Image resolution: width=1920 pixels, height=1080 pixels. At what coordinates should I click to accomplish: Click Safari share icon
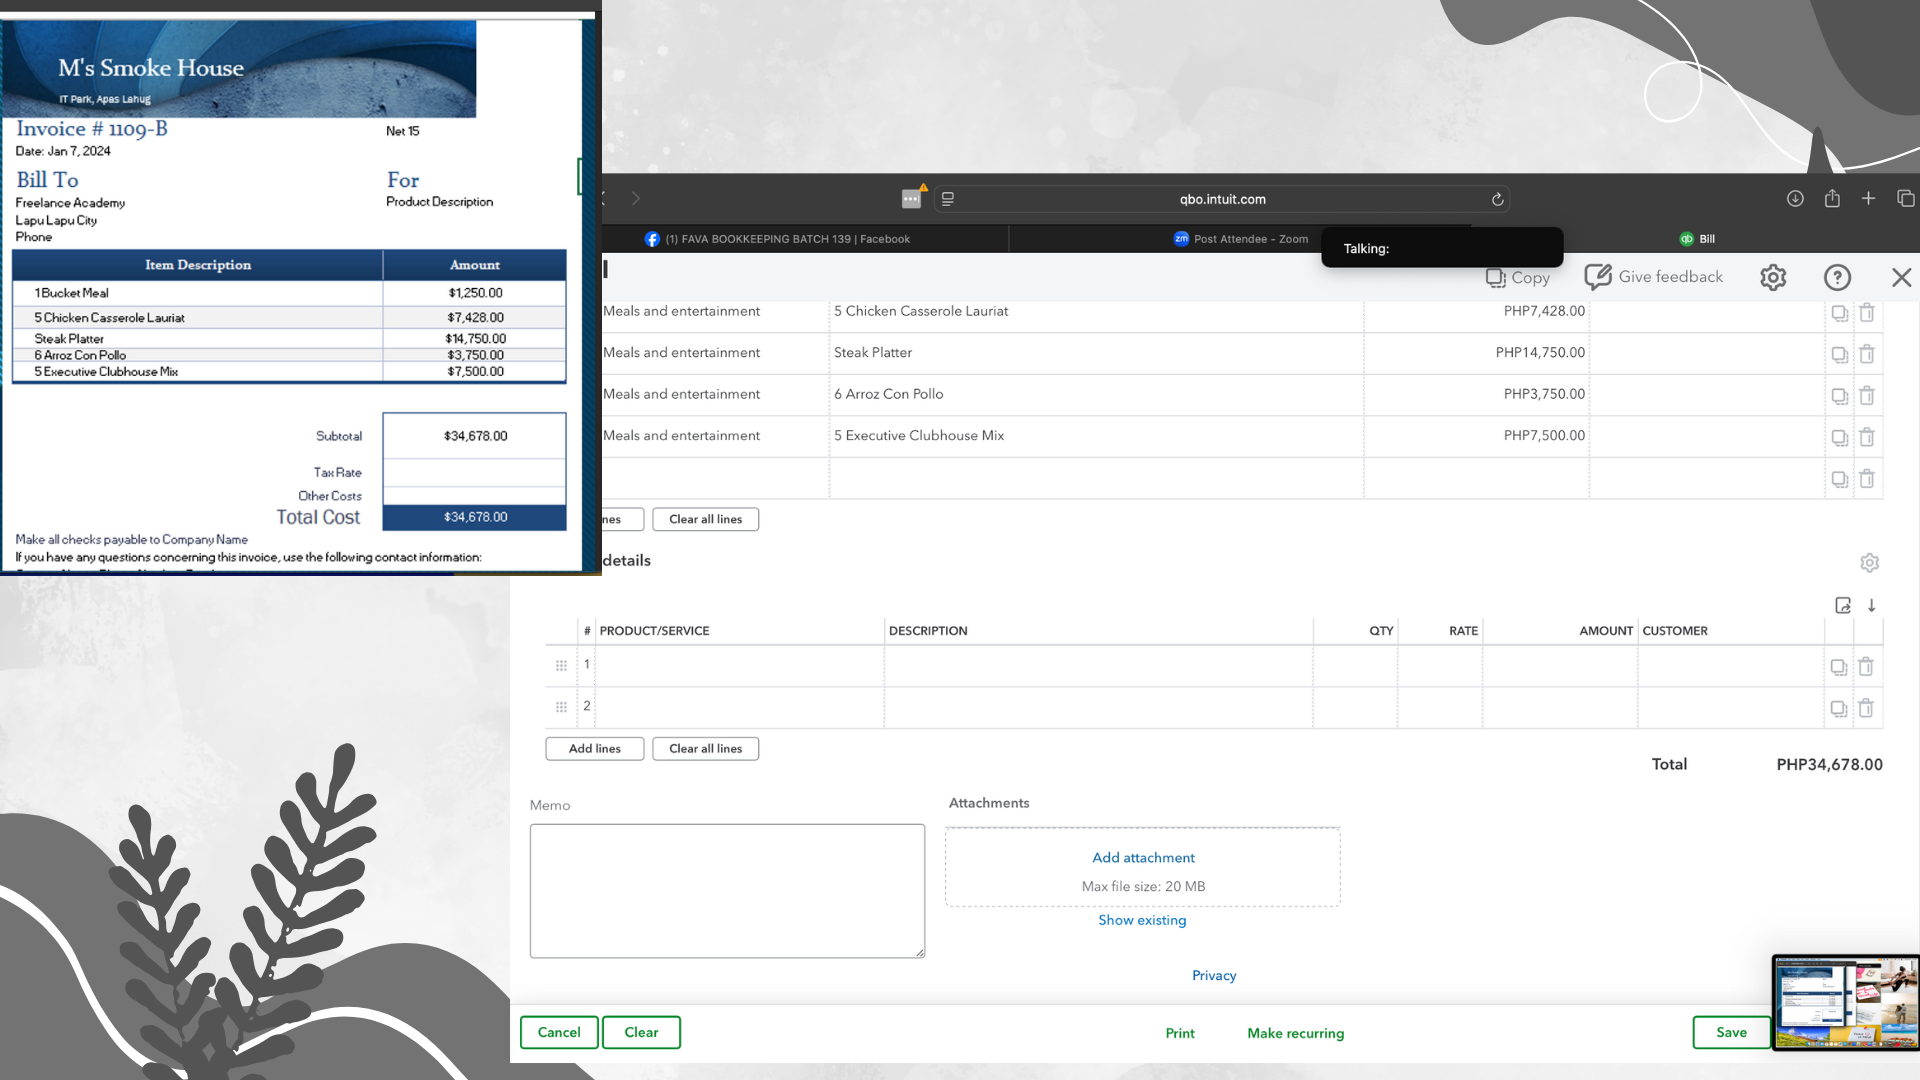(x=1832, y=199)
